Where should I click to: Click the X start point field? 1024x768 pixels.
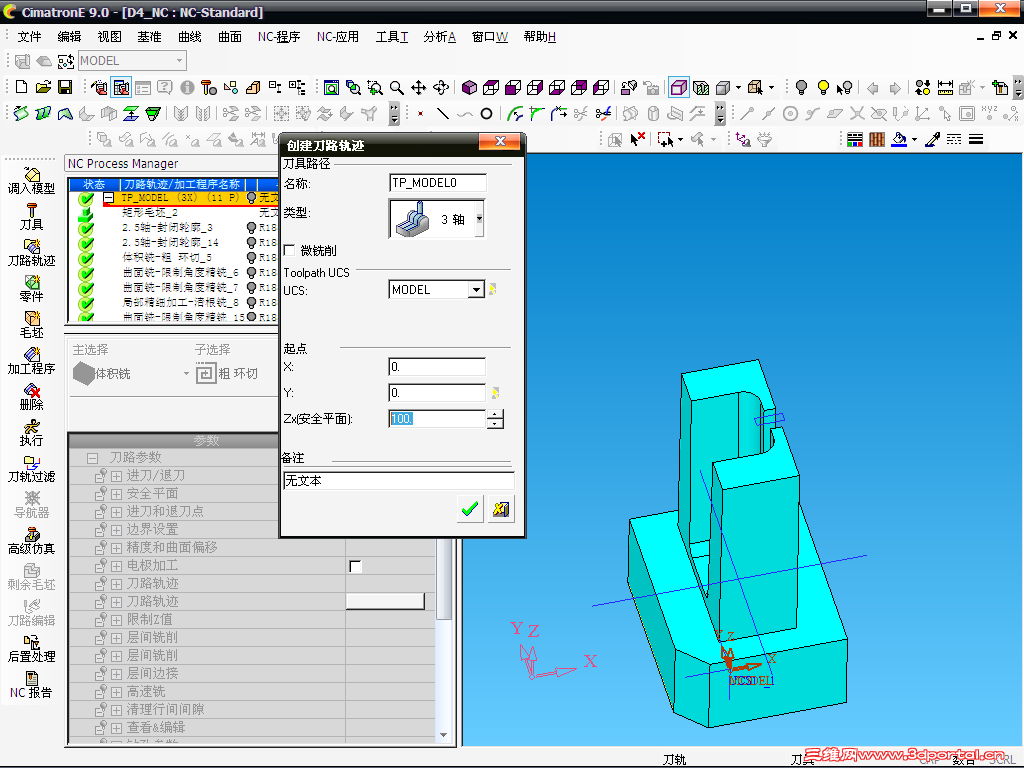pyautogui.click(x=436, y=367)
